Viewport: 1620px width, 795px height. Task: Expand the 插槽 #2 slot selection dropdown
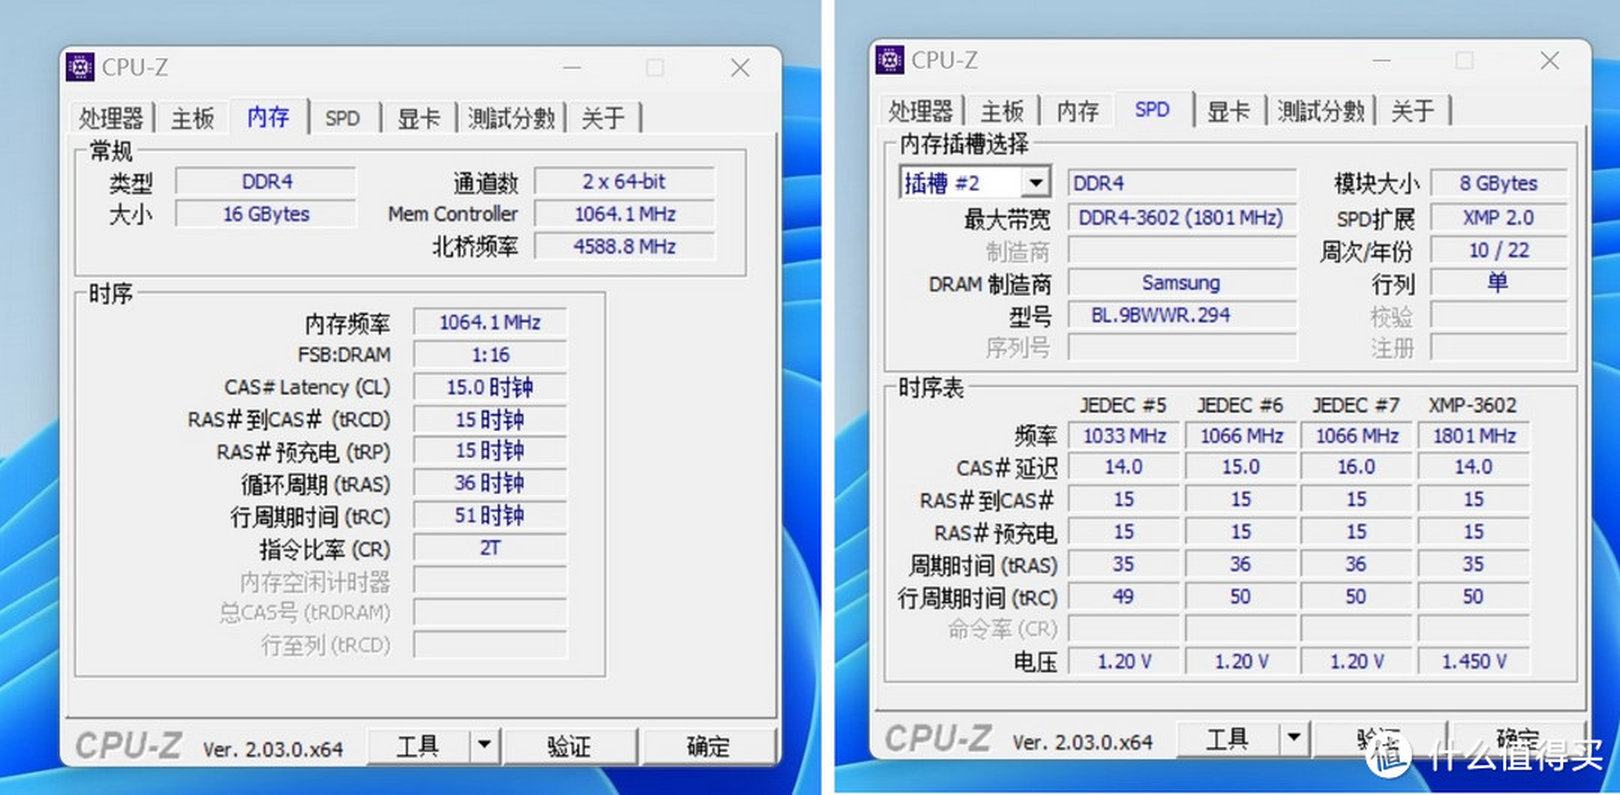[x=1036, y=183]
